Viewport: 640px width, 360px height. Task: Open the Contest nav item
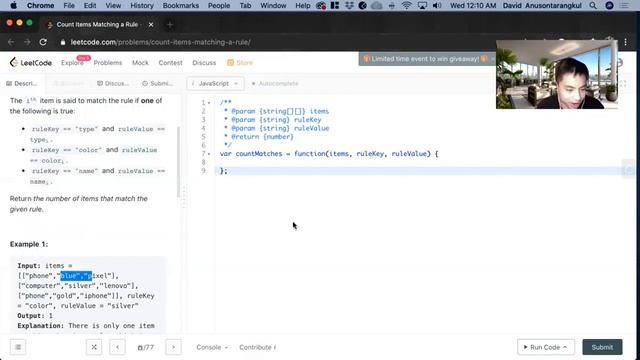pos(170,62)
